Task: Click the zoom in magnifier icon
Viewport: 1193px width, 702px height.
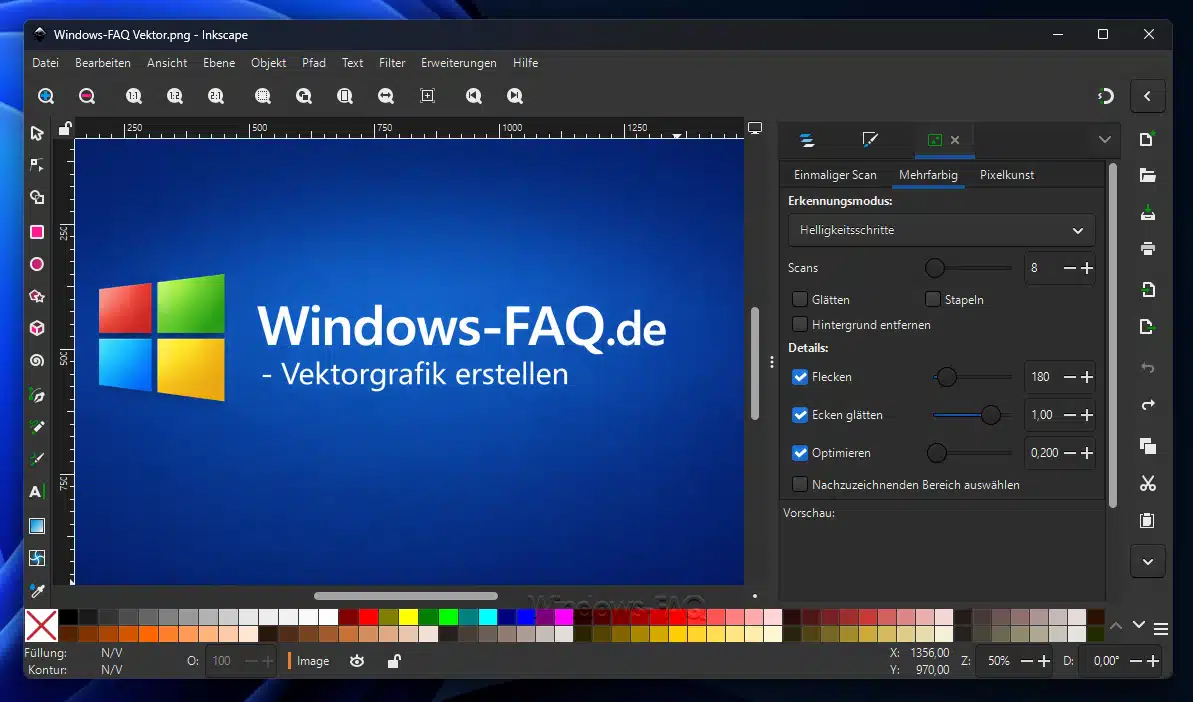Action: tap(46, 96)
